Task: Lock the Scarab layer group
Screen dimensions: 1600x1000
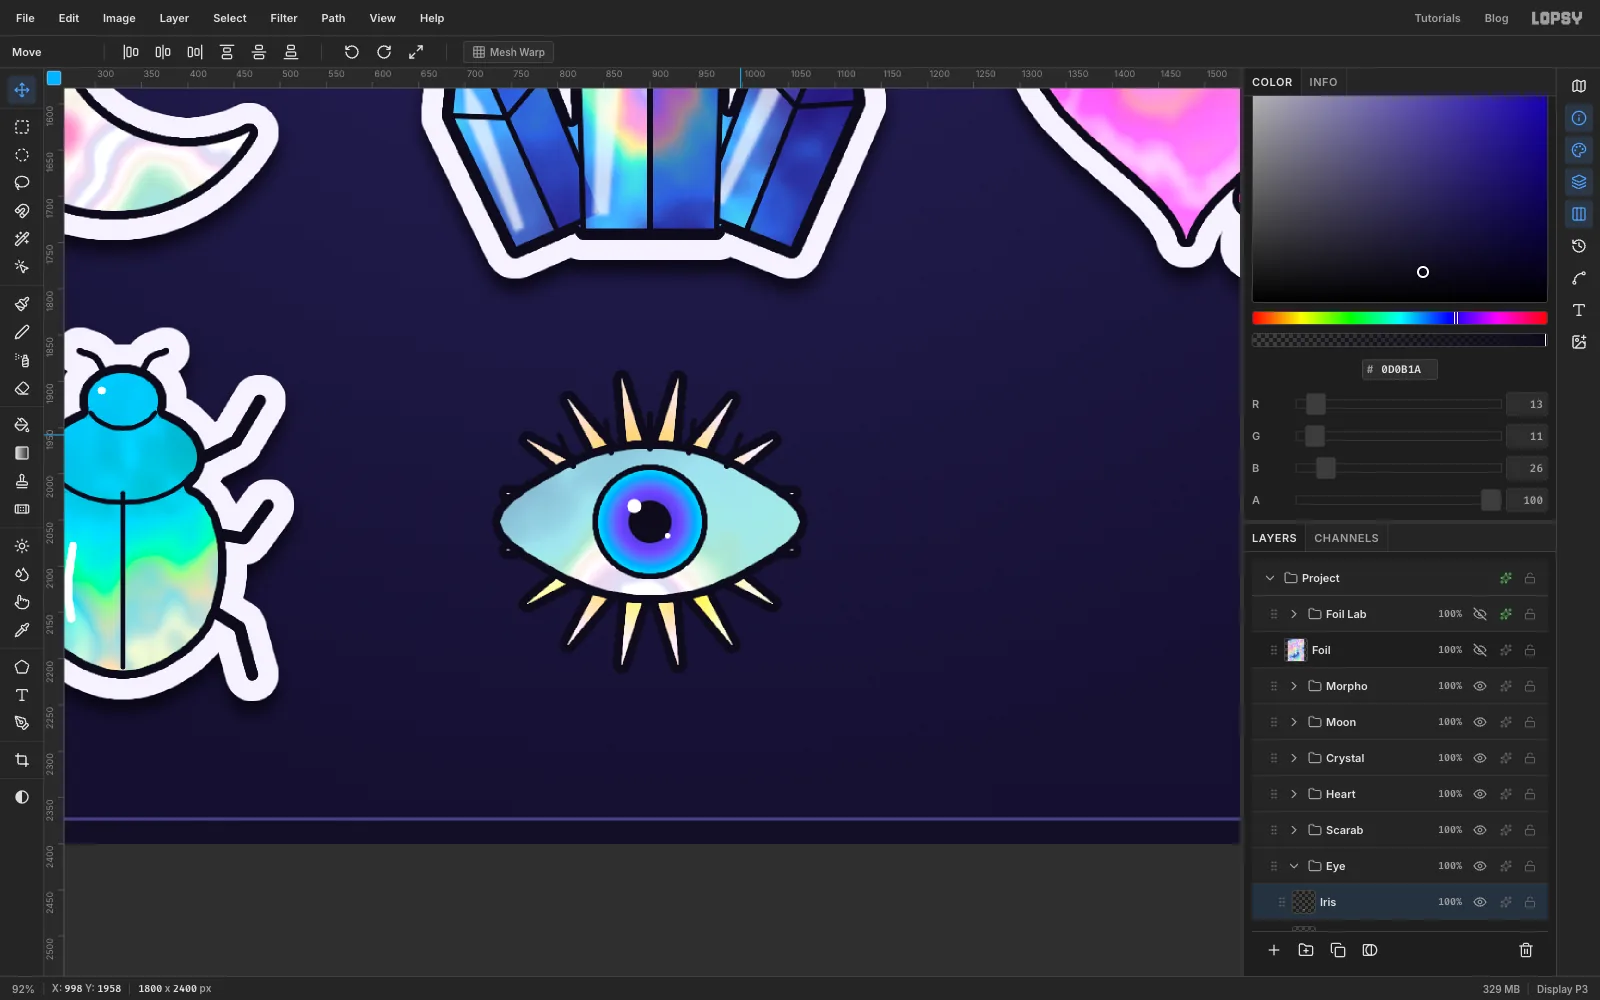Action: coord(1530,830)
